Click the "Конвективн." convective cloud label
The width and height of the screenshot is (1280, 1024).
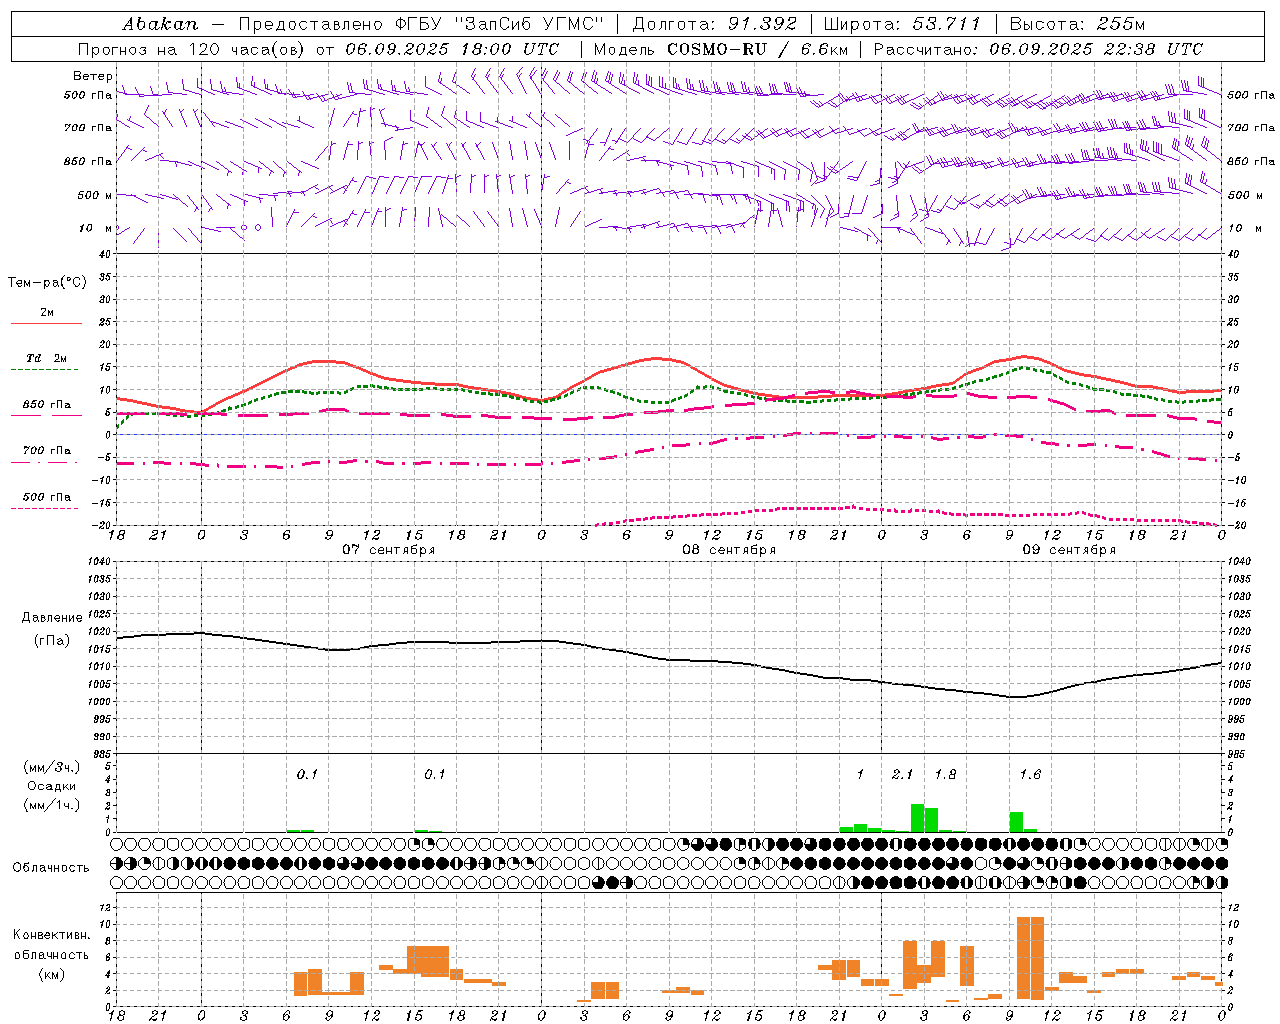tap(51, 935)
